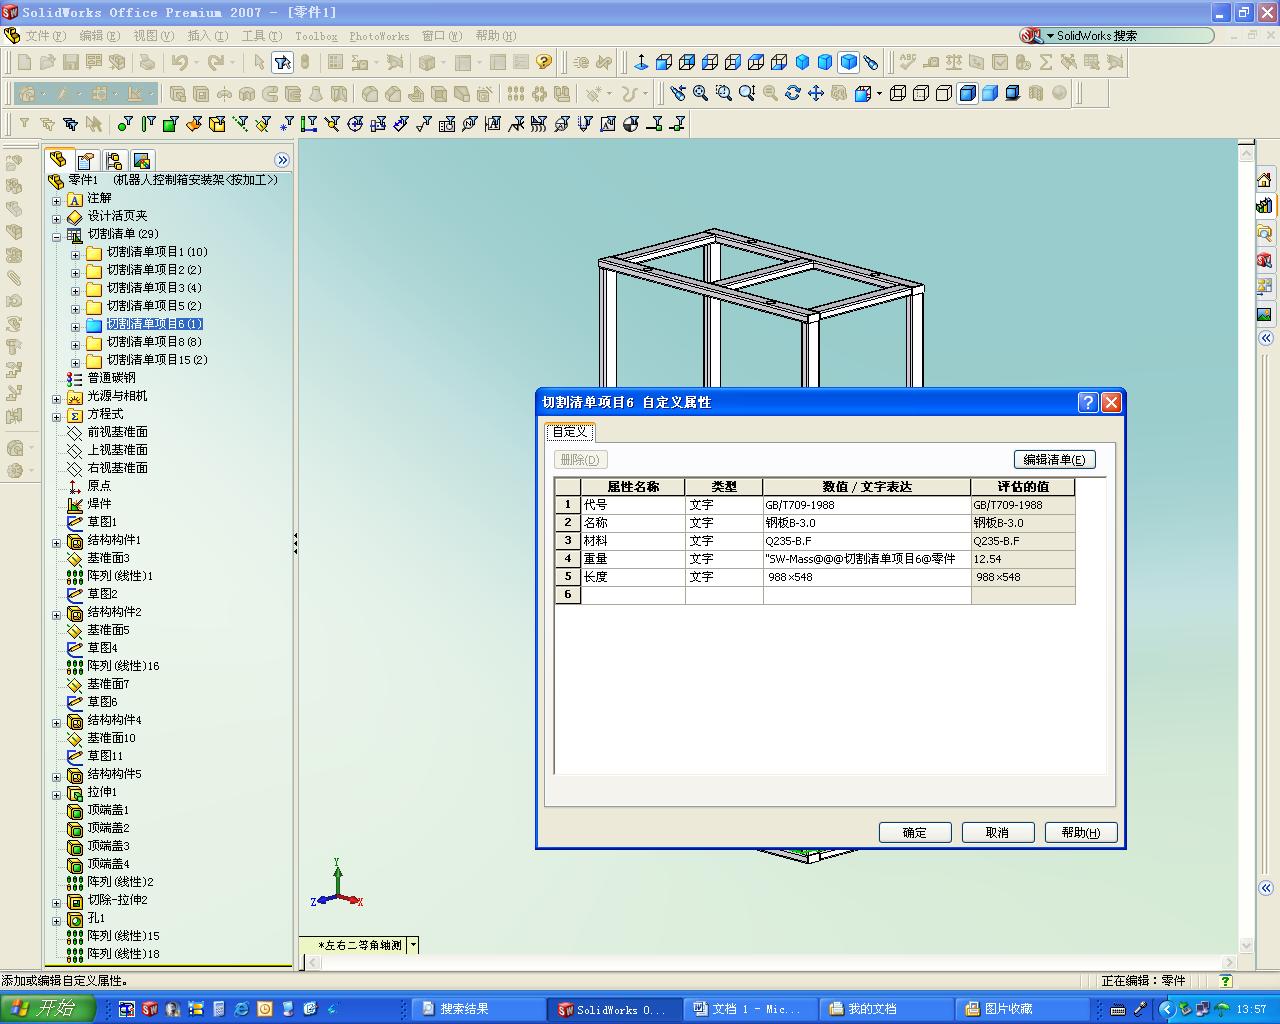Click row header 1 in properties table

568,505
